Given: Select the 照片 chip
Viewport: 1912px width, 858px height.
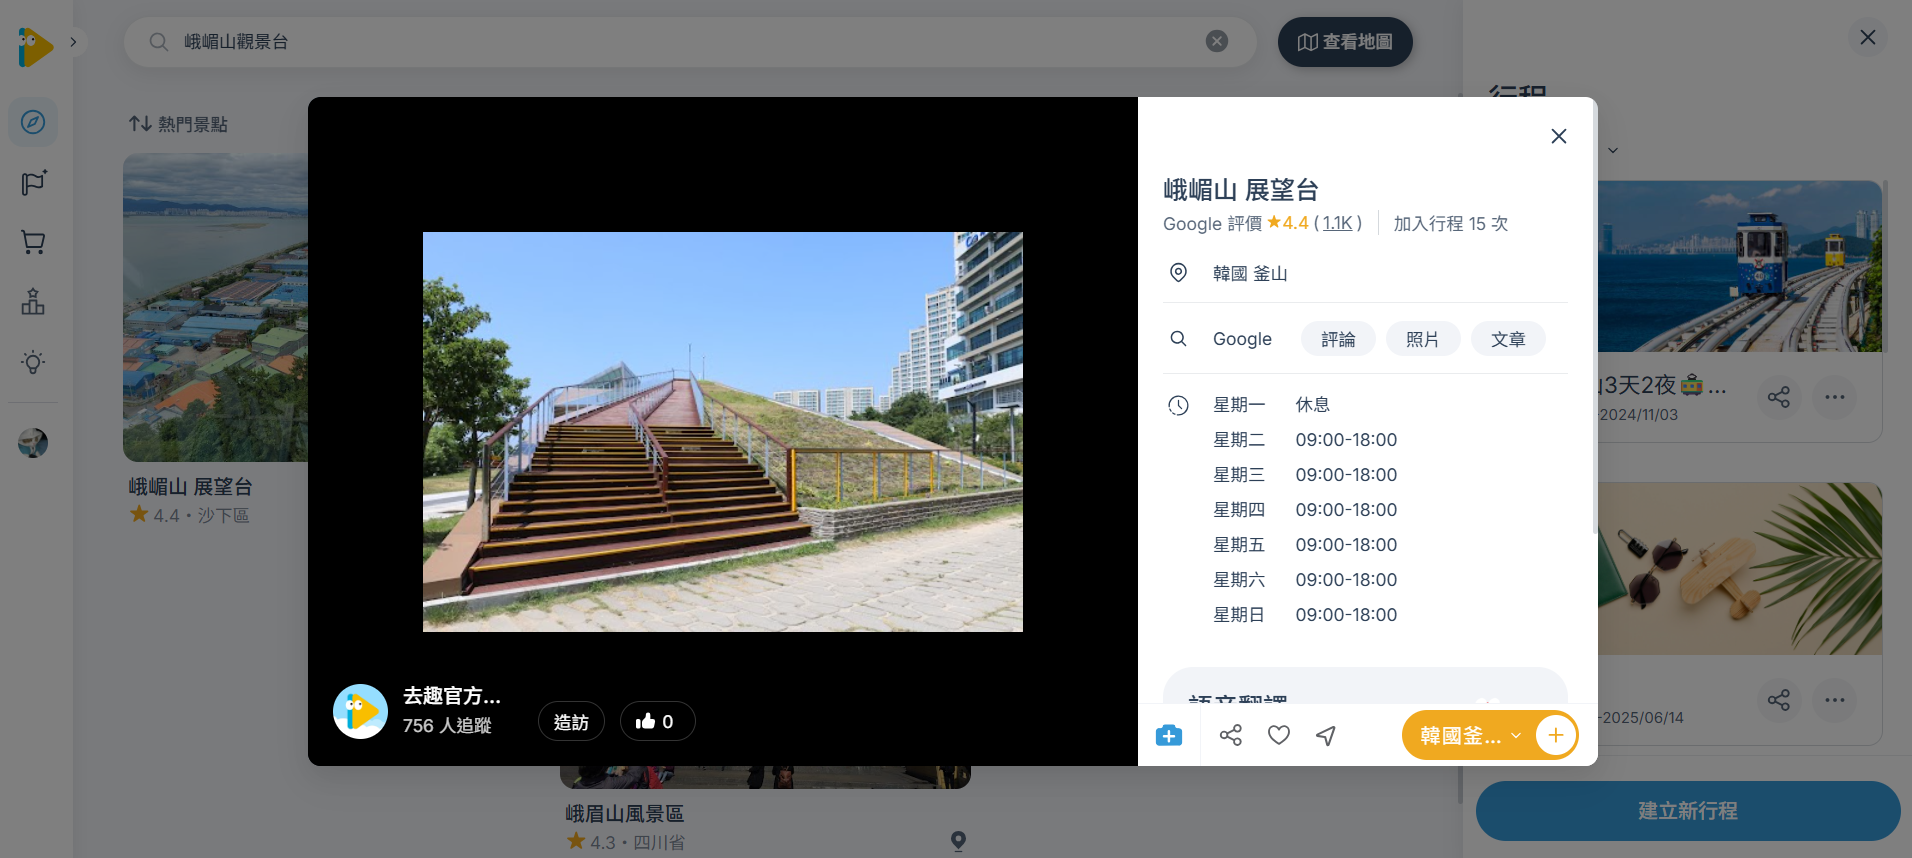Looking at the screenshot, I should [x=1423, y=339].
